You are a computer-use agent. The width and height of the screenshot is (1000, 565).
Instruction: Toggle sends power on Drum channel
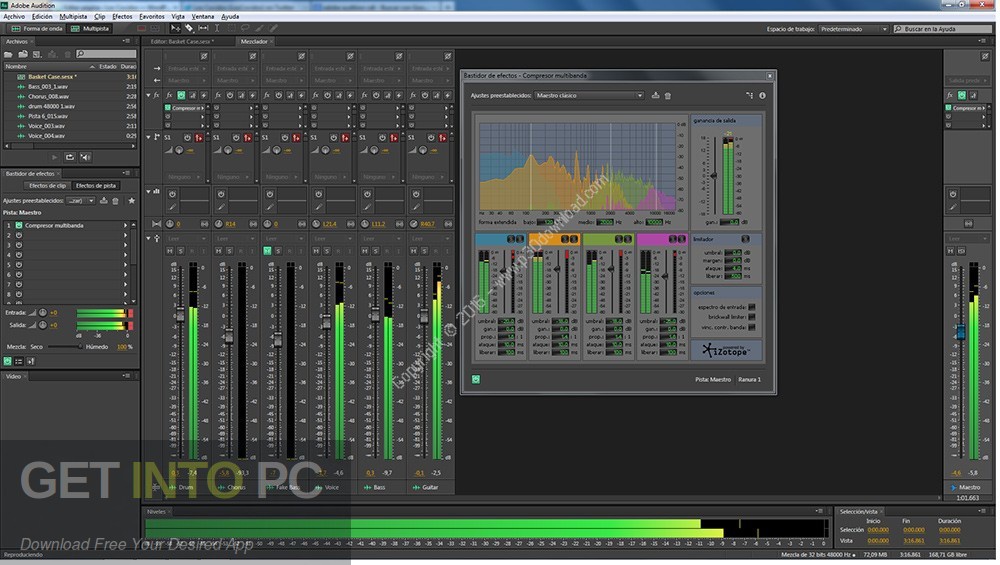click(187, 138)
